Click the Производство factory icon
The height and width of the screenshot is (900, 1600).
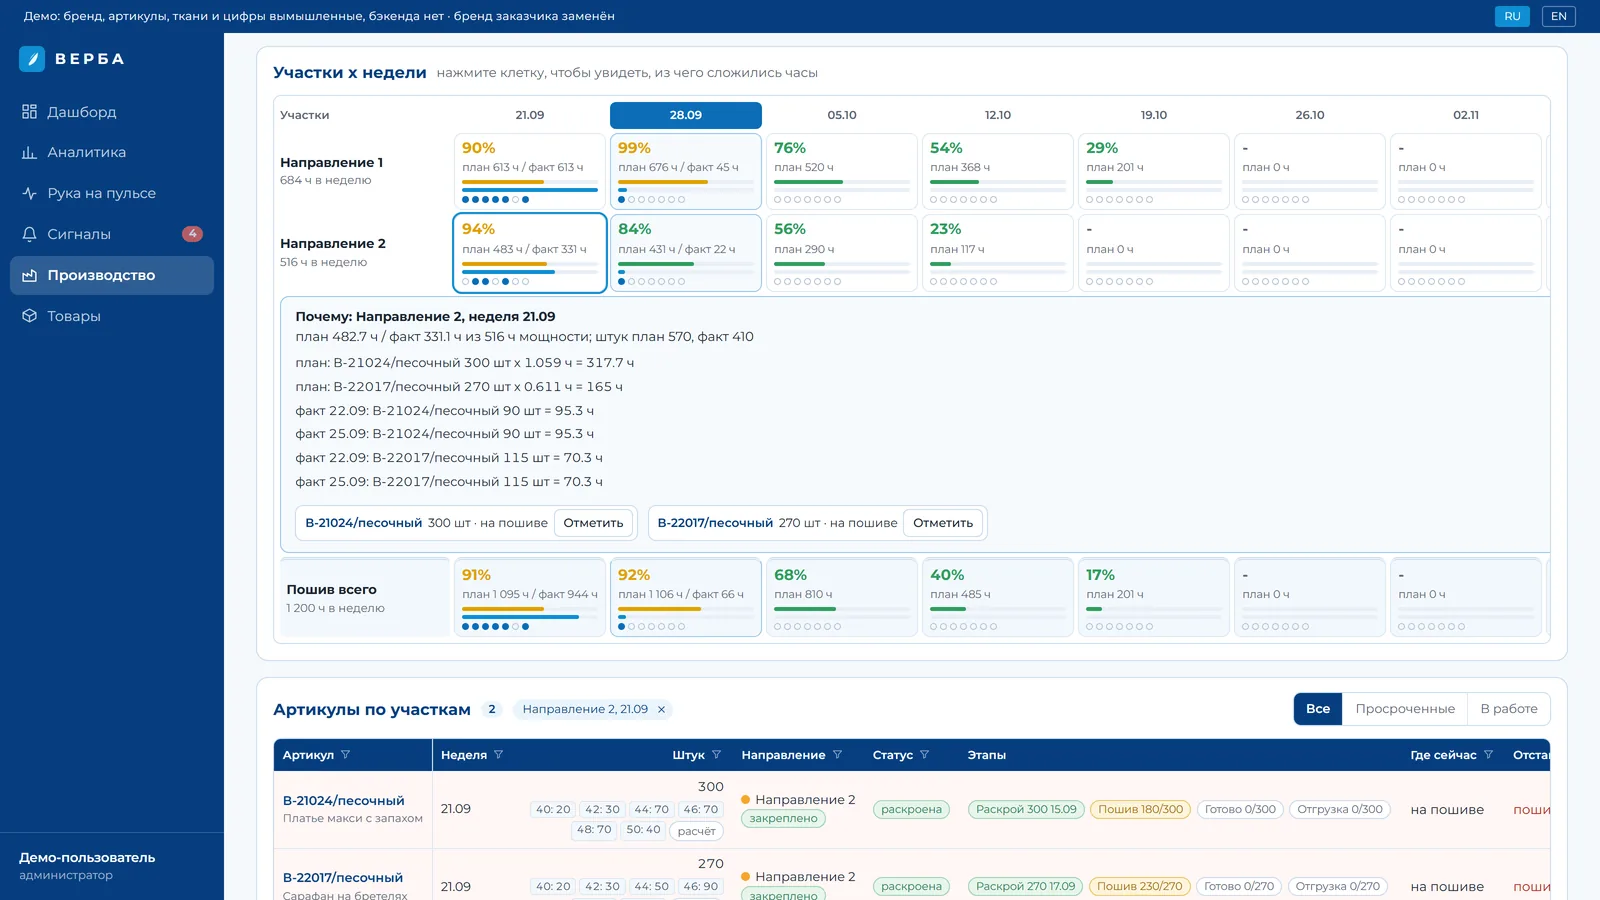coord(29,275)
